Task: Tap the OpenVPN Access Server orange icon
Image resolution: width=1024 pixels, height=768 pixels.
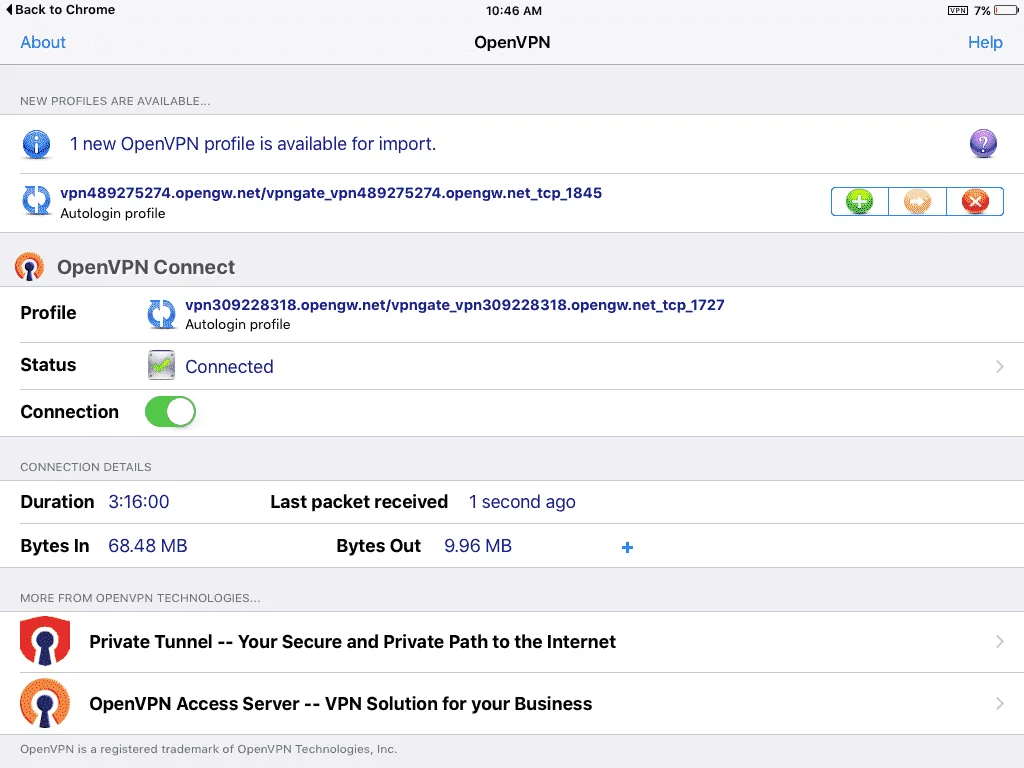Action: coord(45,703)
